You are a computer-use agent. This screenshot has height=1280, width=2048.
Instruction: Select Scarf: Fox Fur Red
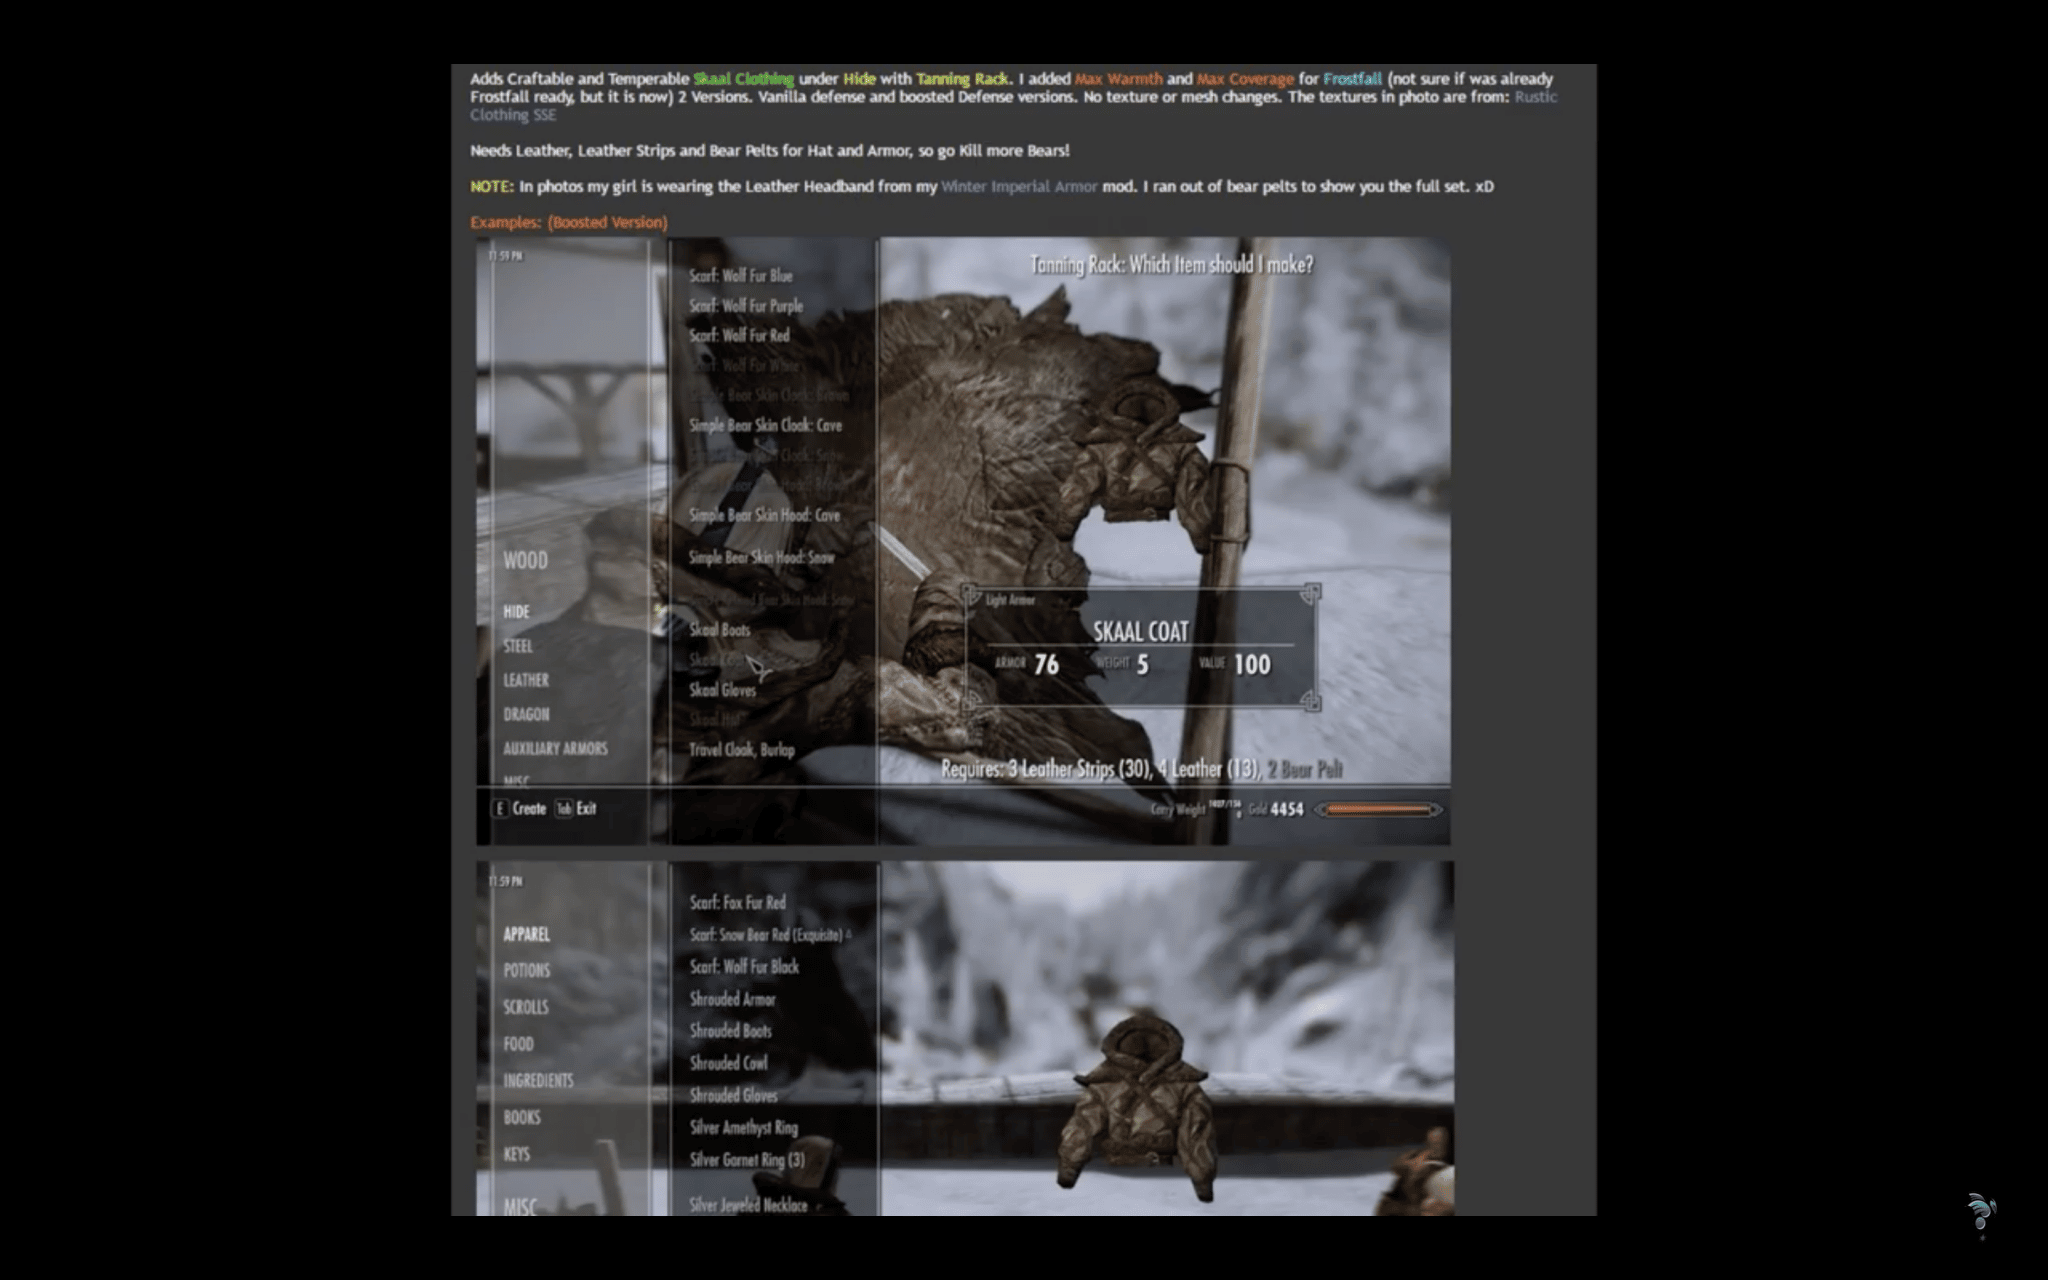(738, 903)
